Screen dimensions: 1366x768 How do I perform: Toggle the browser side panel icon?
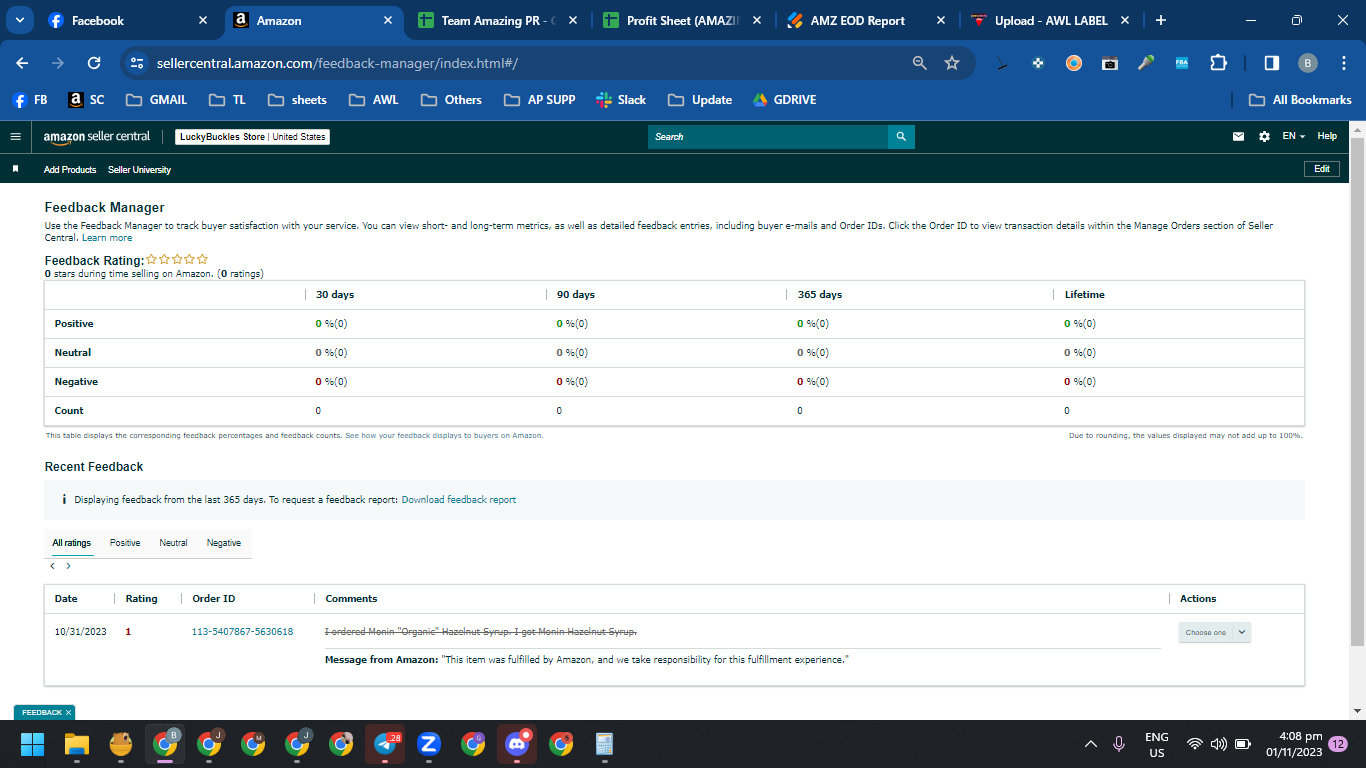coord(1272,63)
